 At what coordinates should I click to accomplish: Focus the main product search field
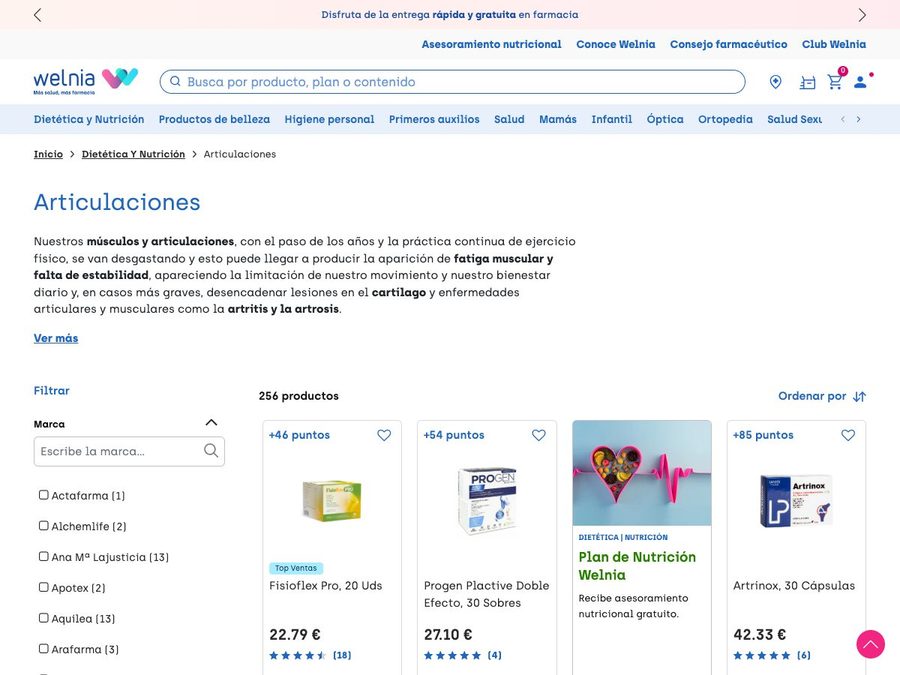coord(452,82)
